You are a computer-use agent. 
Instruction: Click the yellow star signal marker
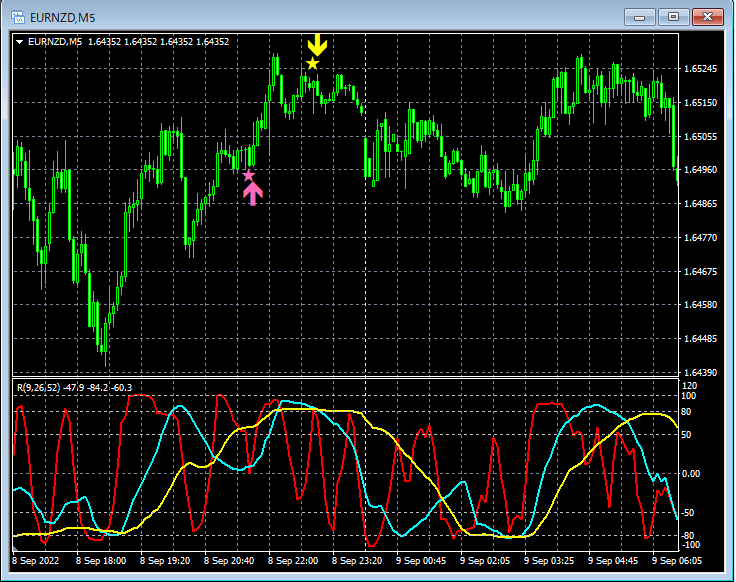tap(313, 63)
